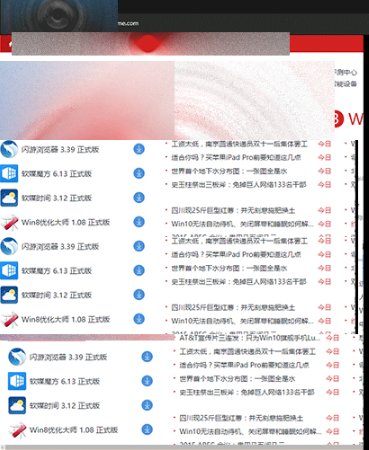Download Win8优化大师 1.08 via topmost list's blue arrow
The width and height of the screenshot is (369, 450).
coord(139,222)
